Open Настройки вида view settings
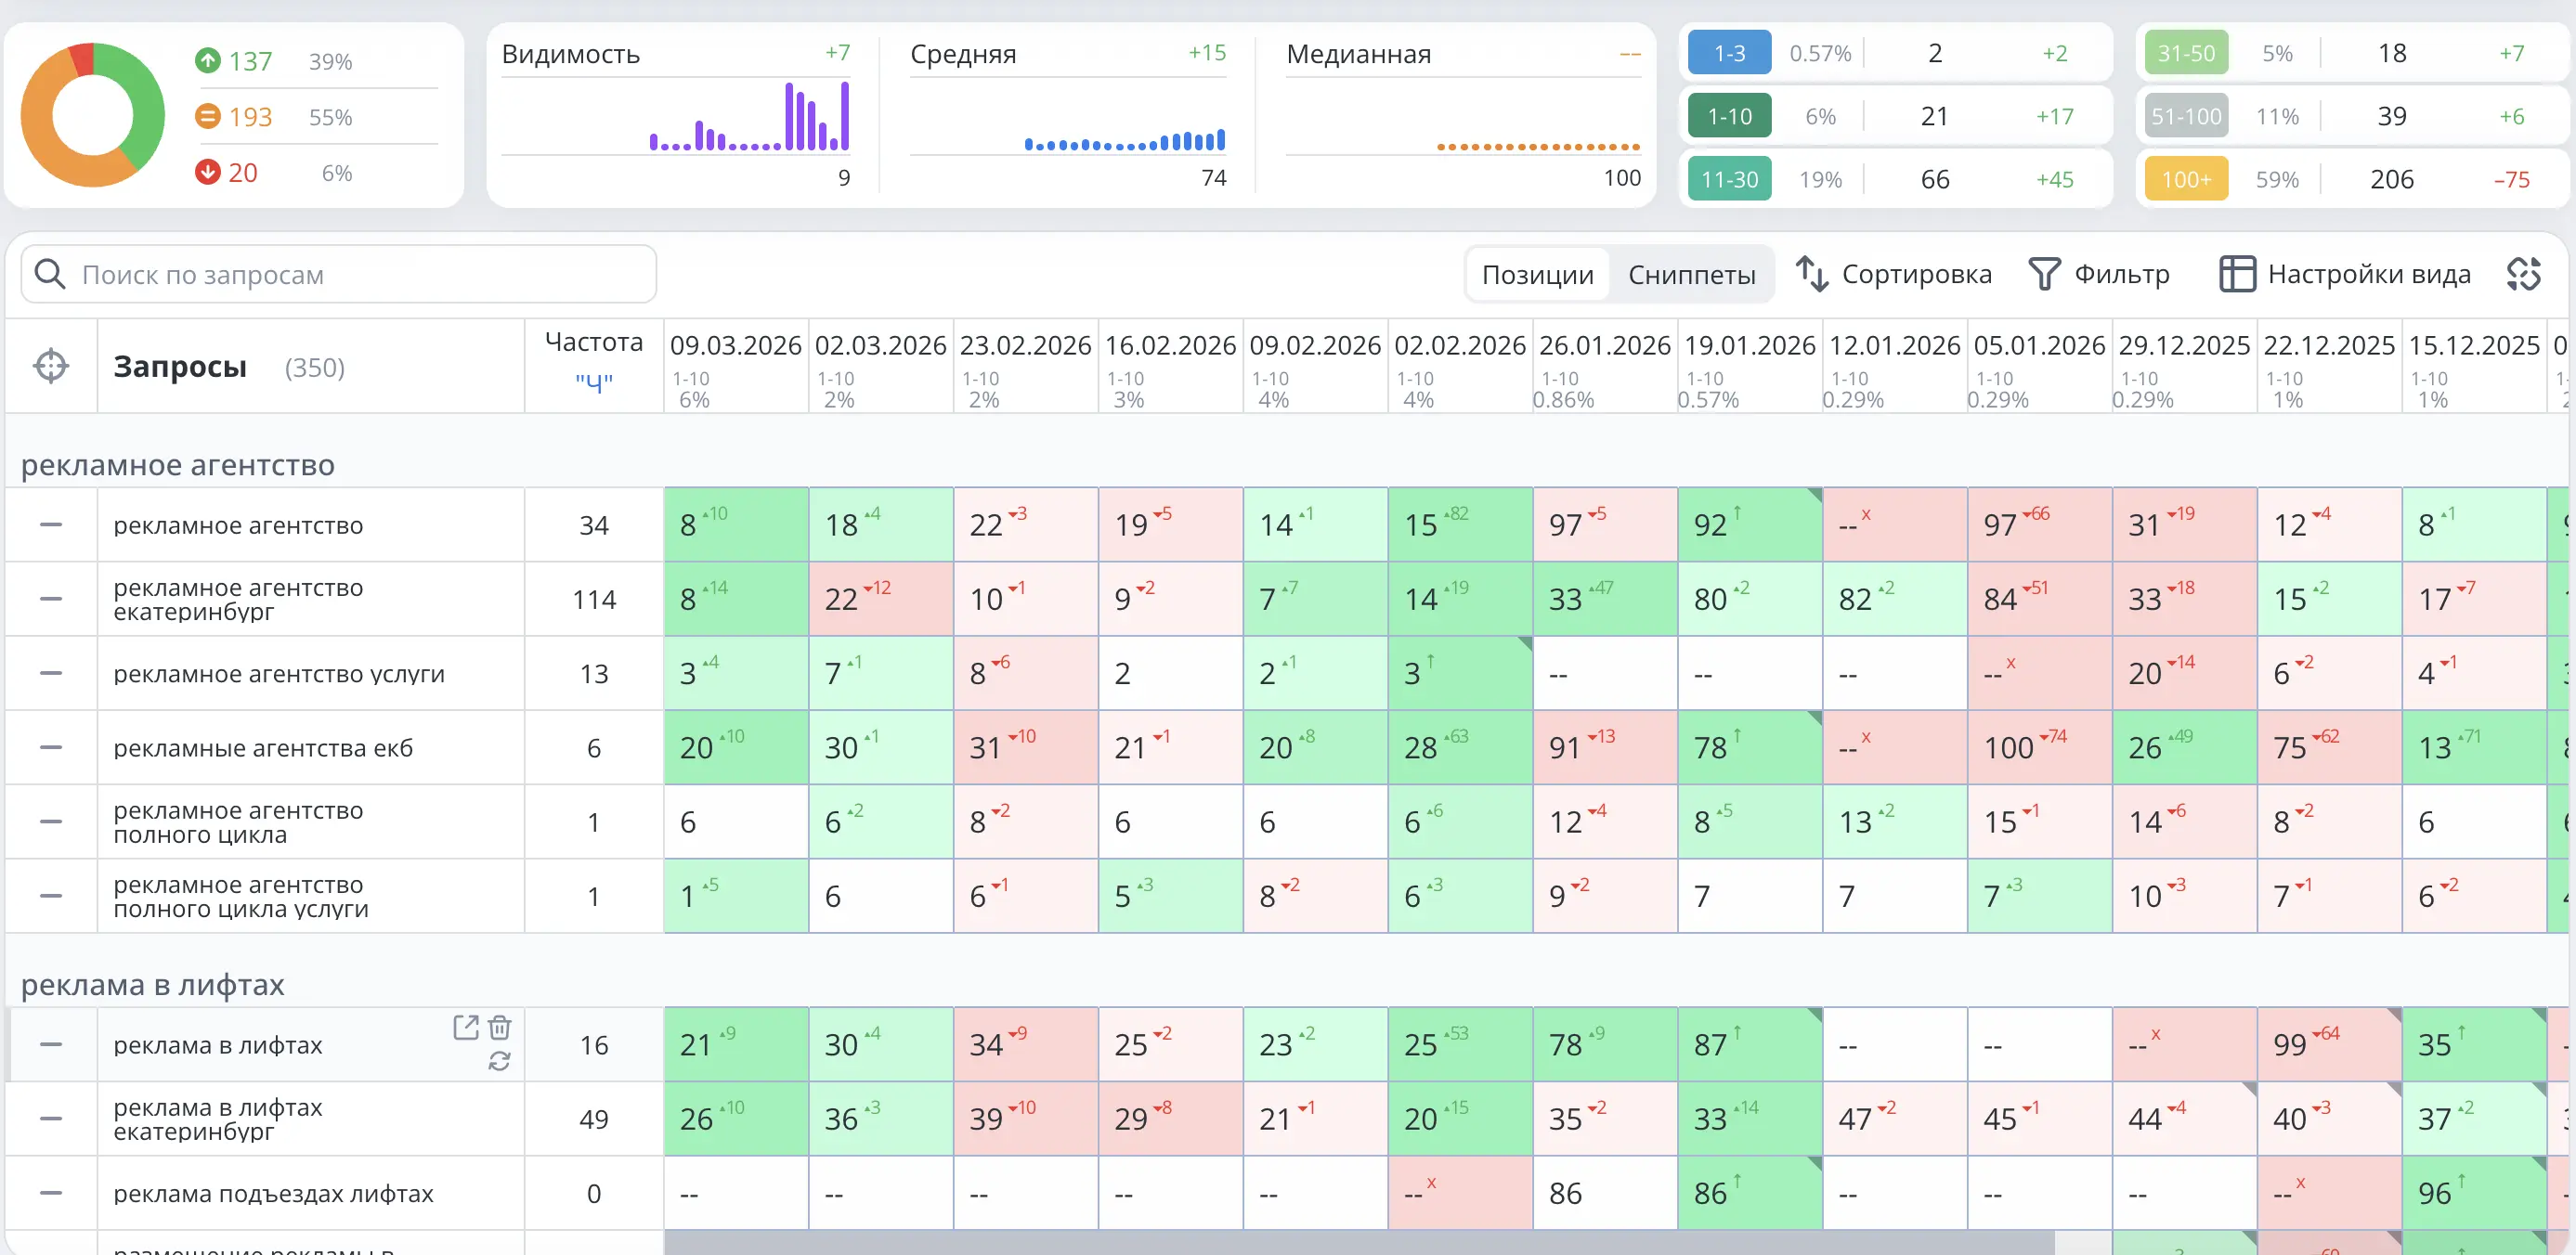The width and height of the screenshot is (2576, 1255). click(2345, 274)
